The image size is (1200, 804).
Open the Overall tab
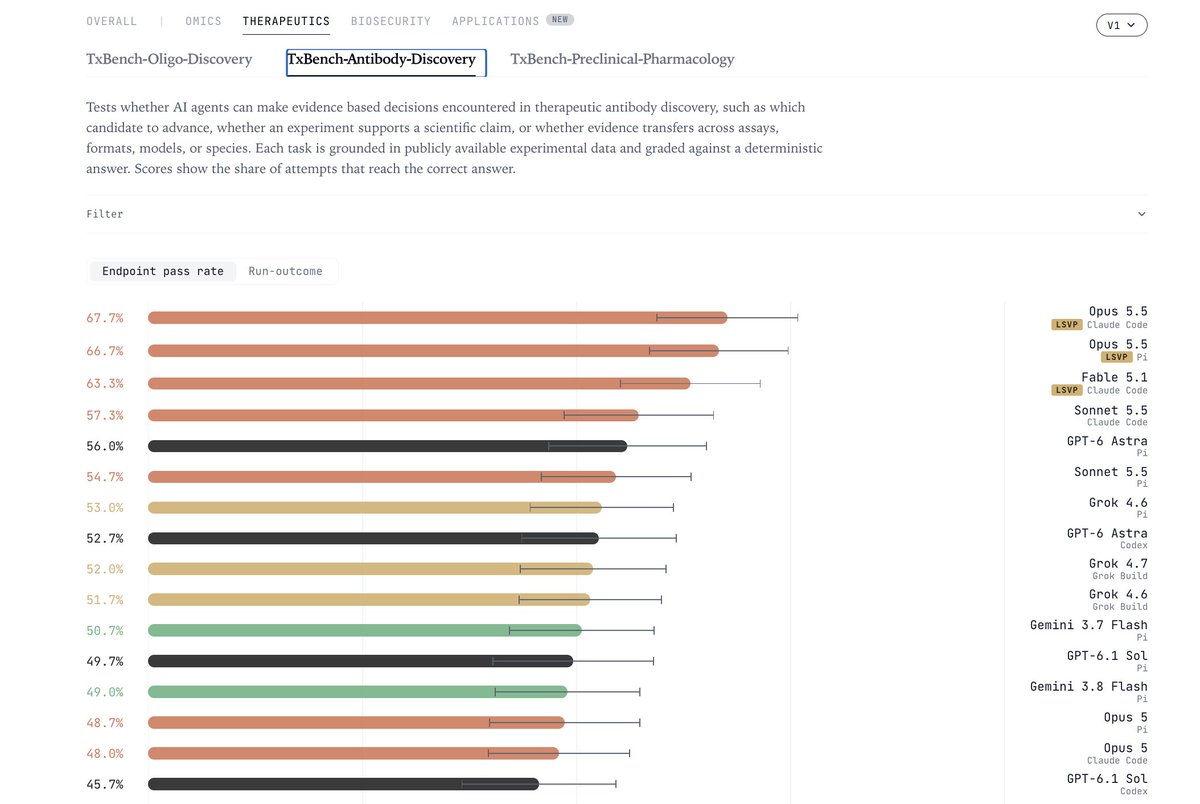tap(112, 21)
